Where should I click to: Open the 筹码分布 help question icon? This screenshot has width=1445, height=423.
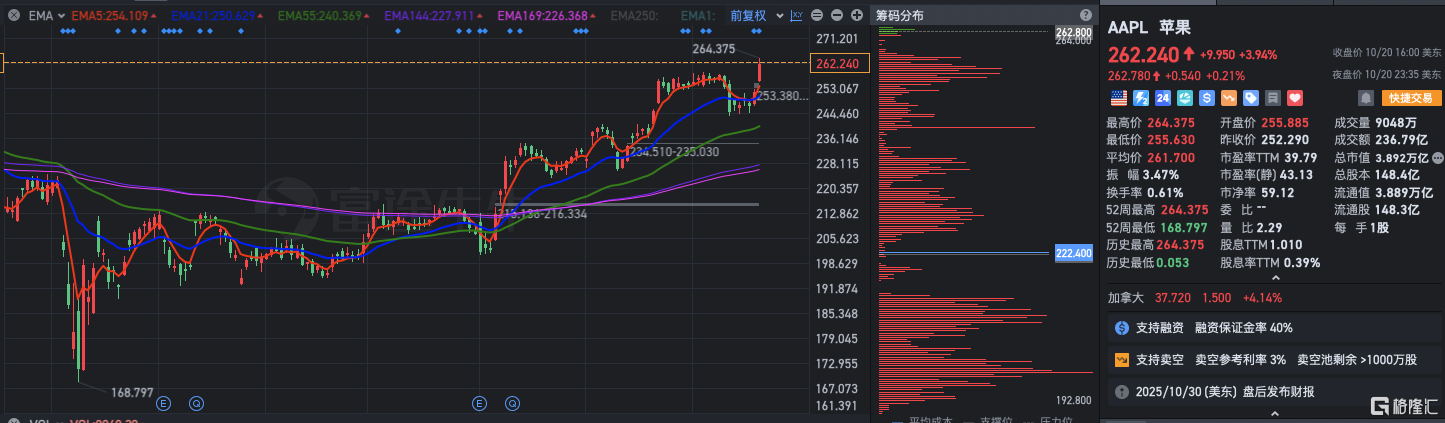(x=1085, y=16)
